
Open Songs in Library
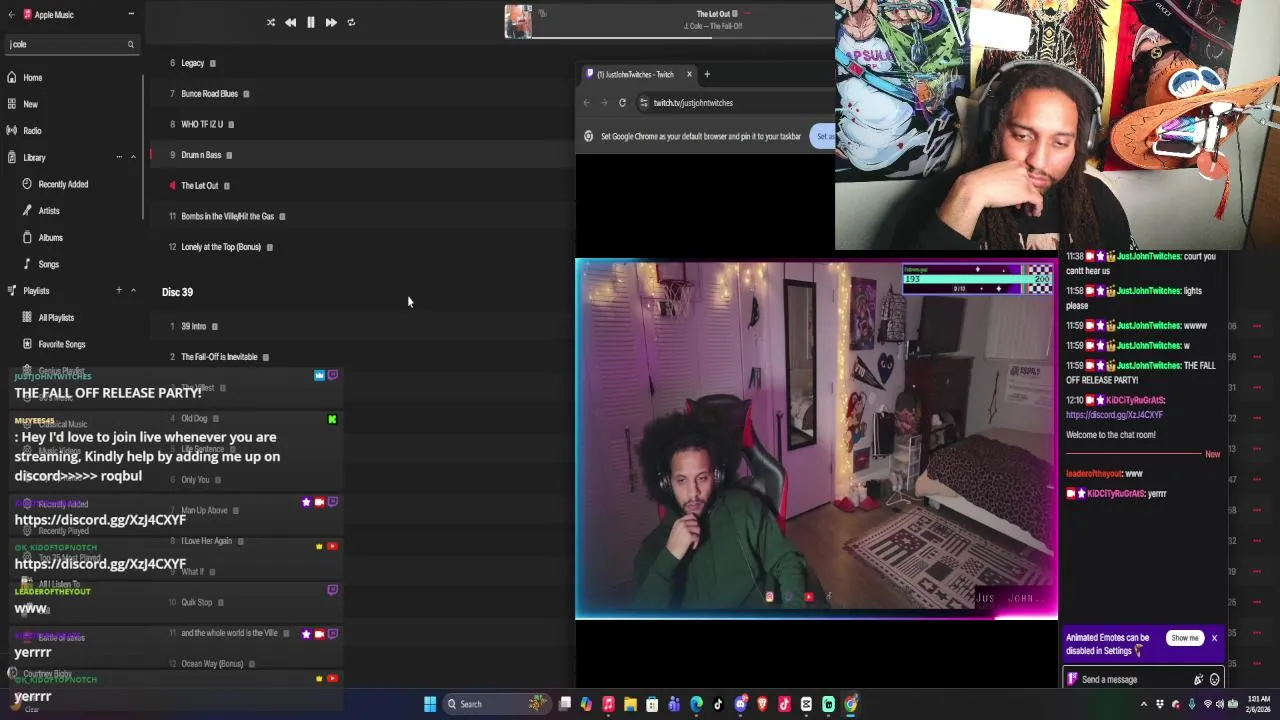(x=48, y=264)
